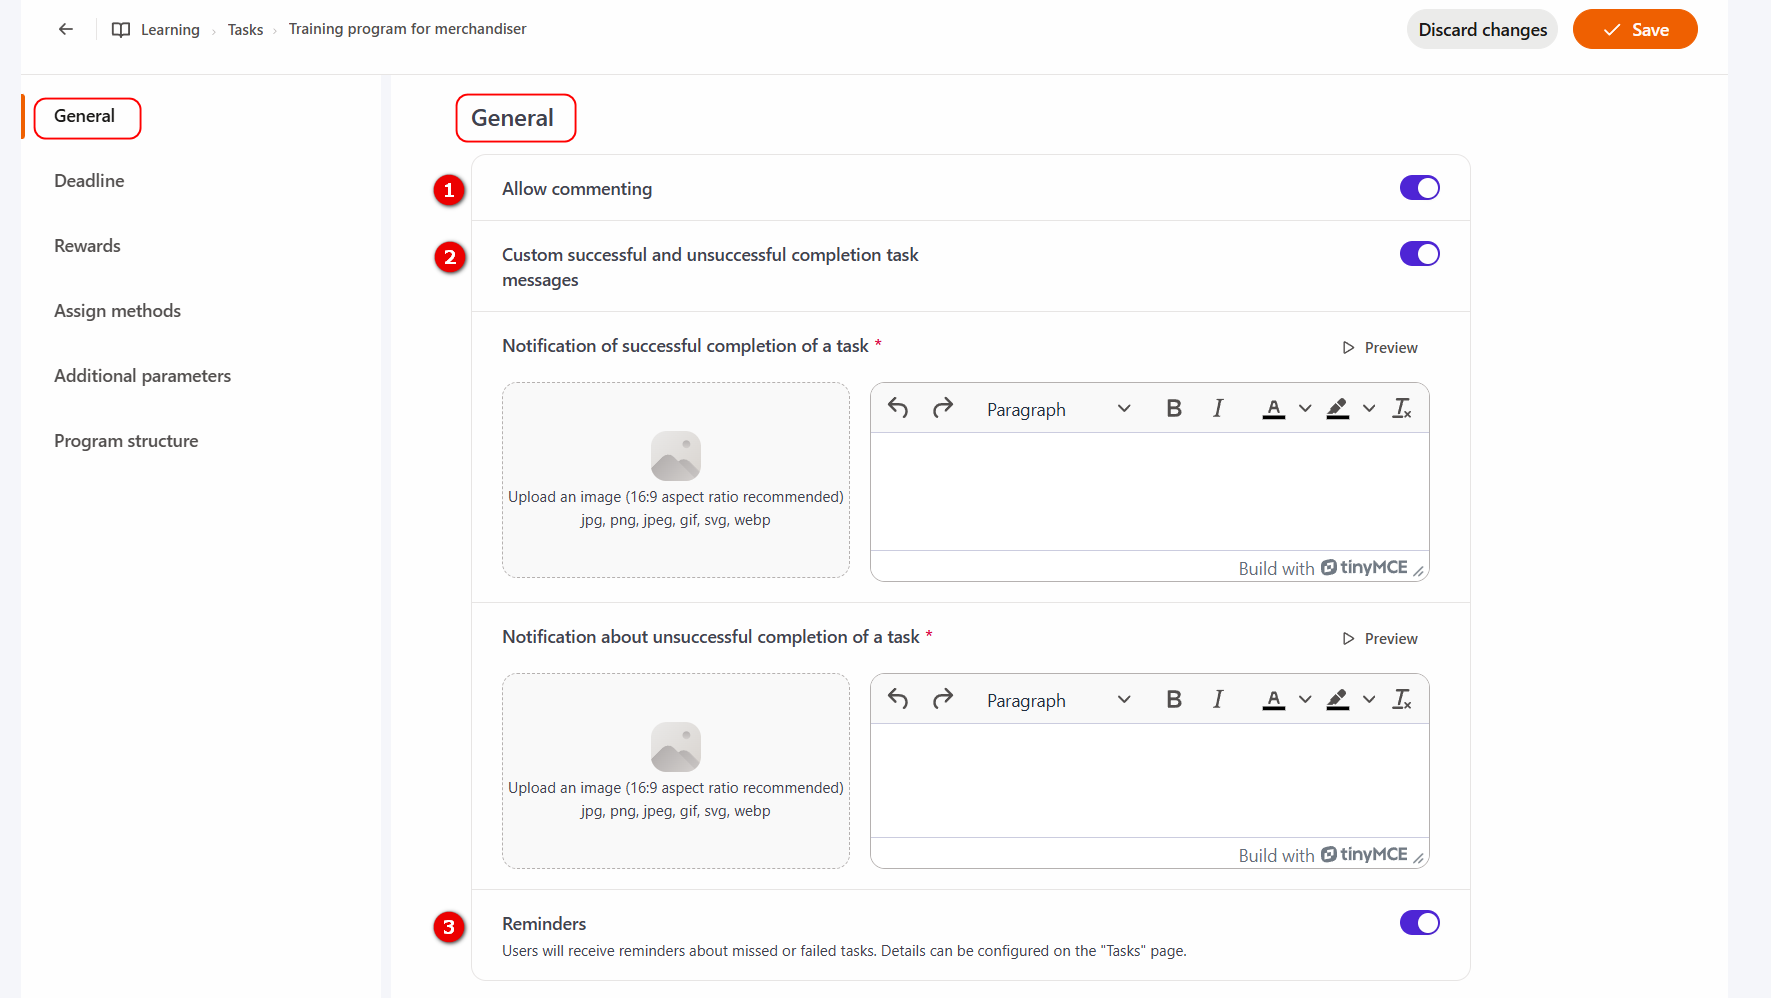Apply highlight color in unsuccessful notification editor

(x=1338, y=699)
